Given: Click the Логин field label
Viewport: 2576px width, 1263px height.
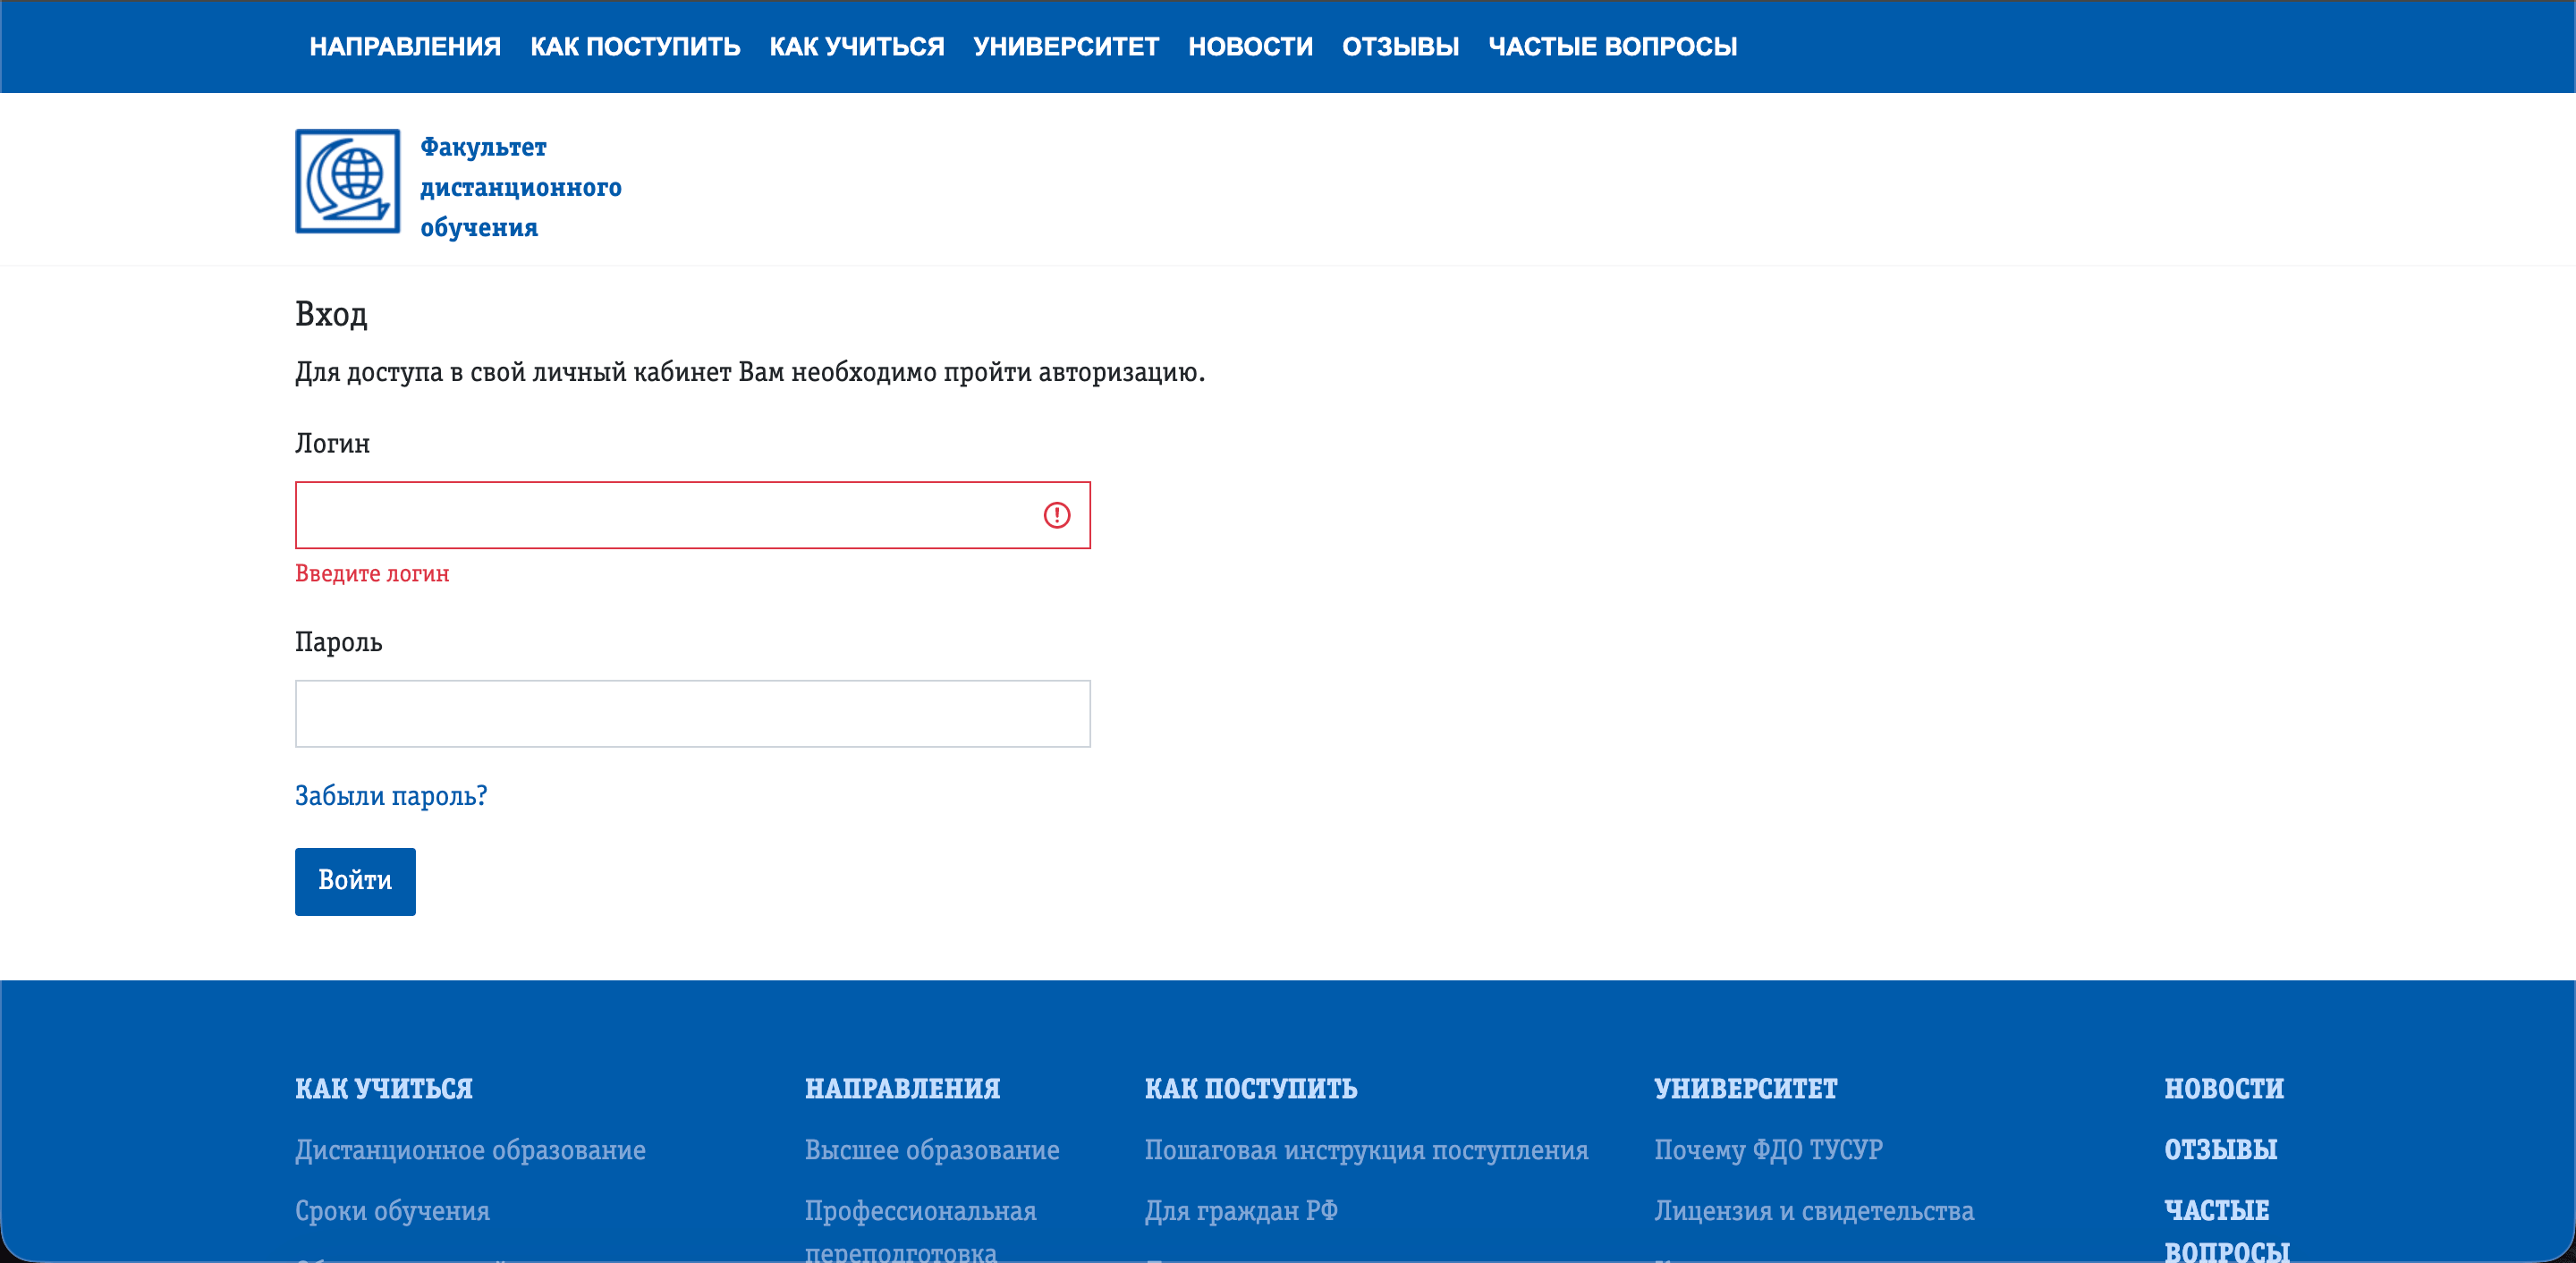Looking at the screenshot, I should pyautogui.click(x=332, y=443).
